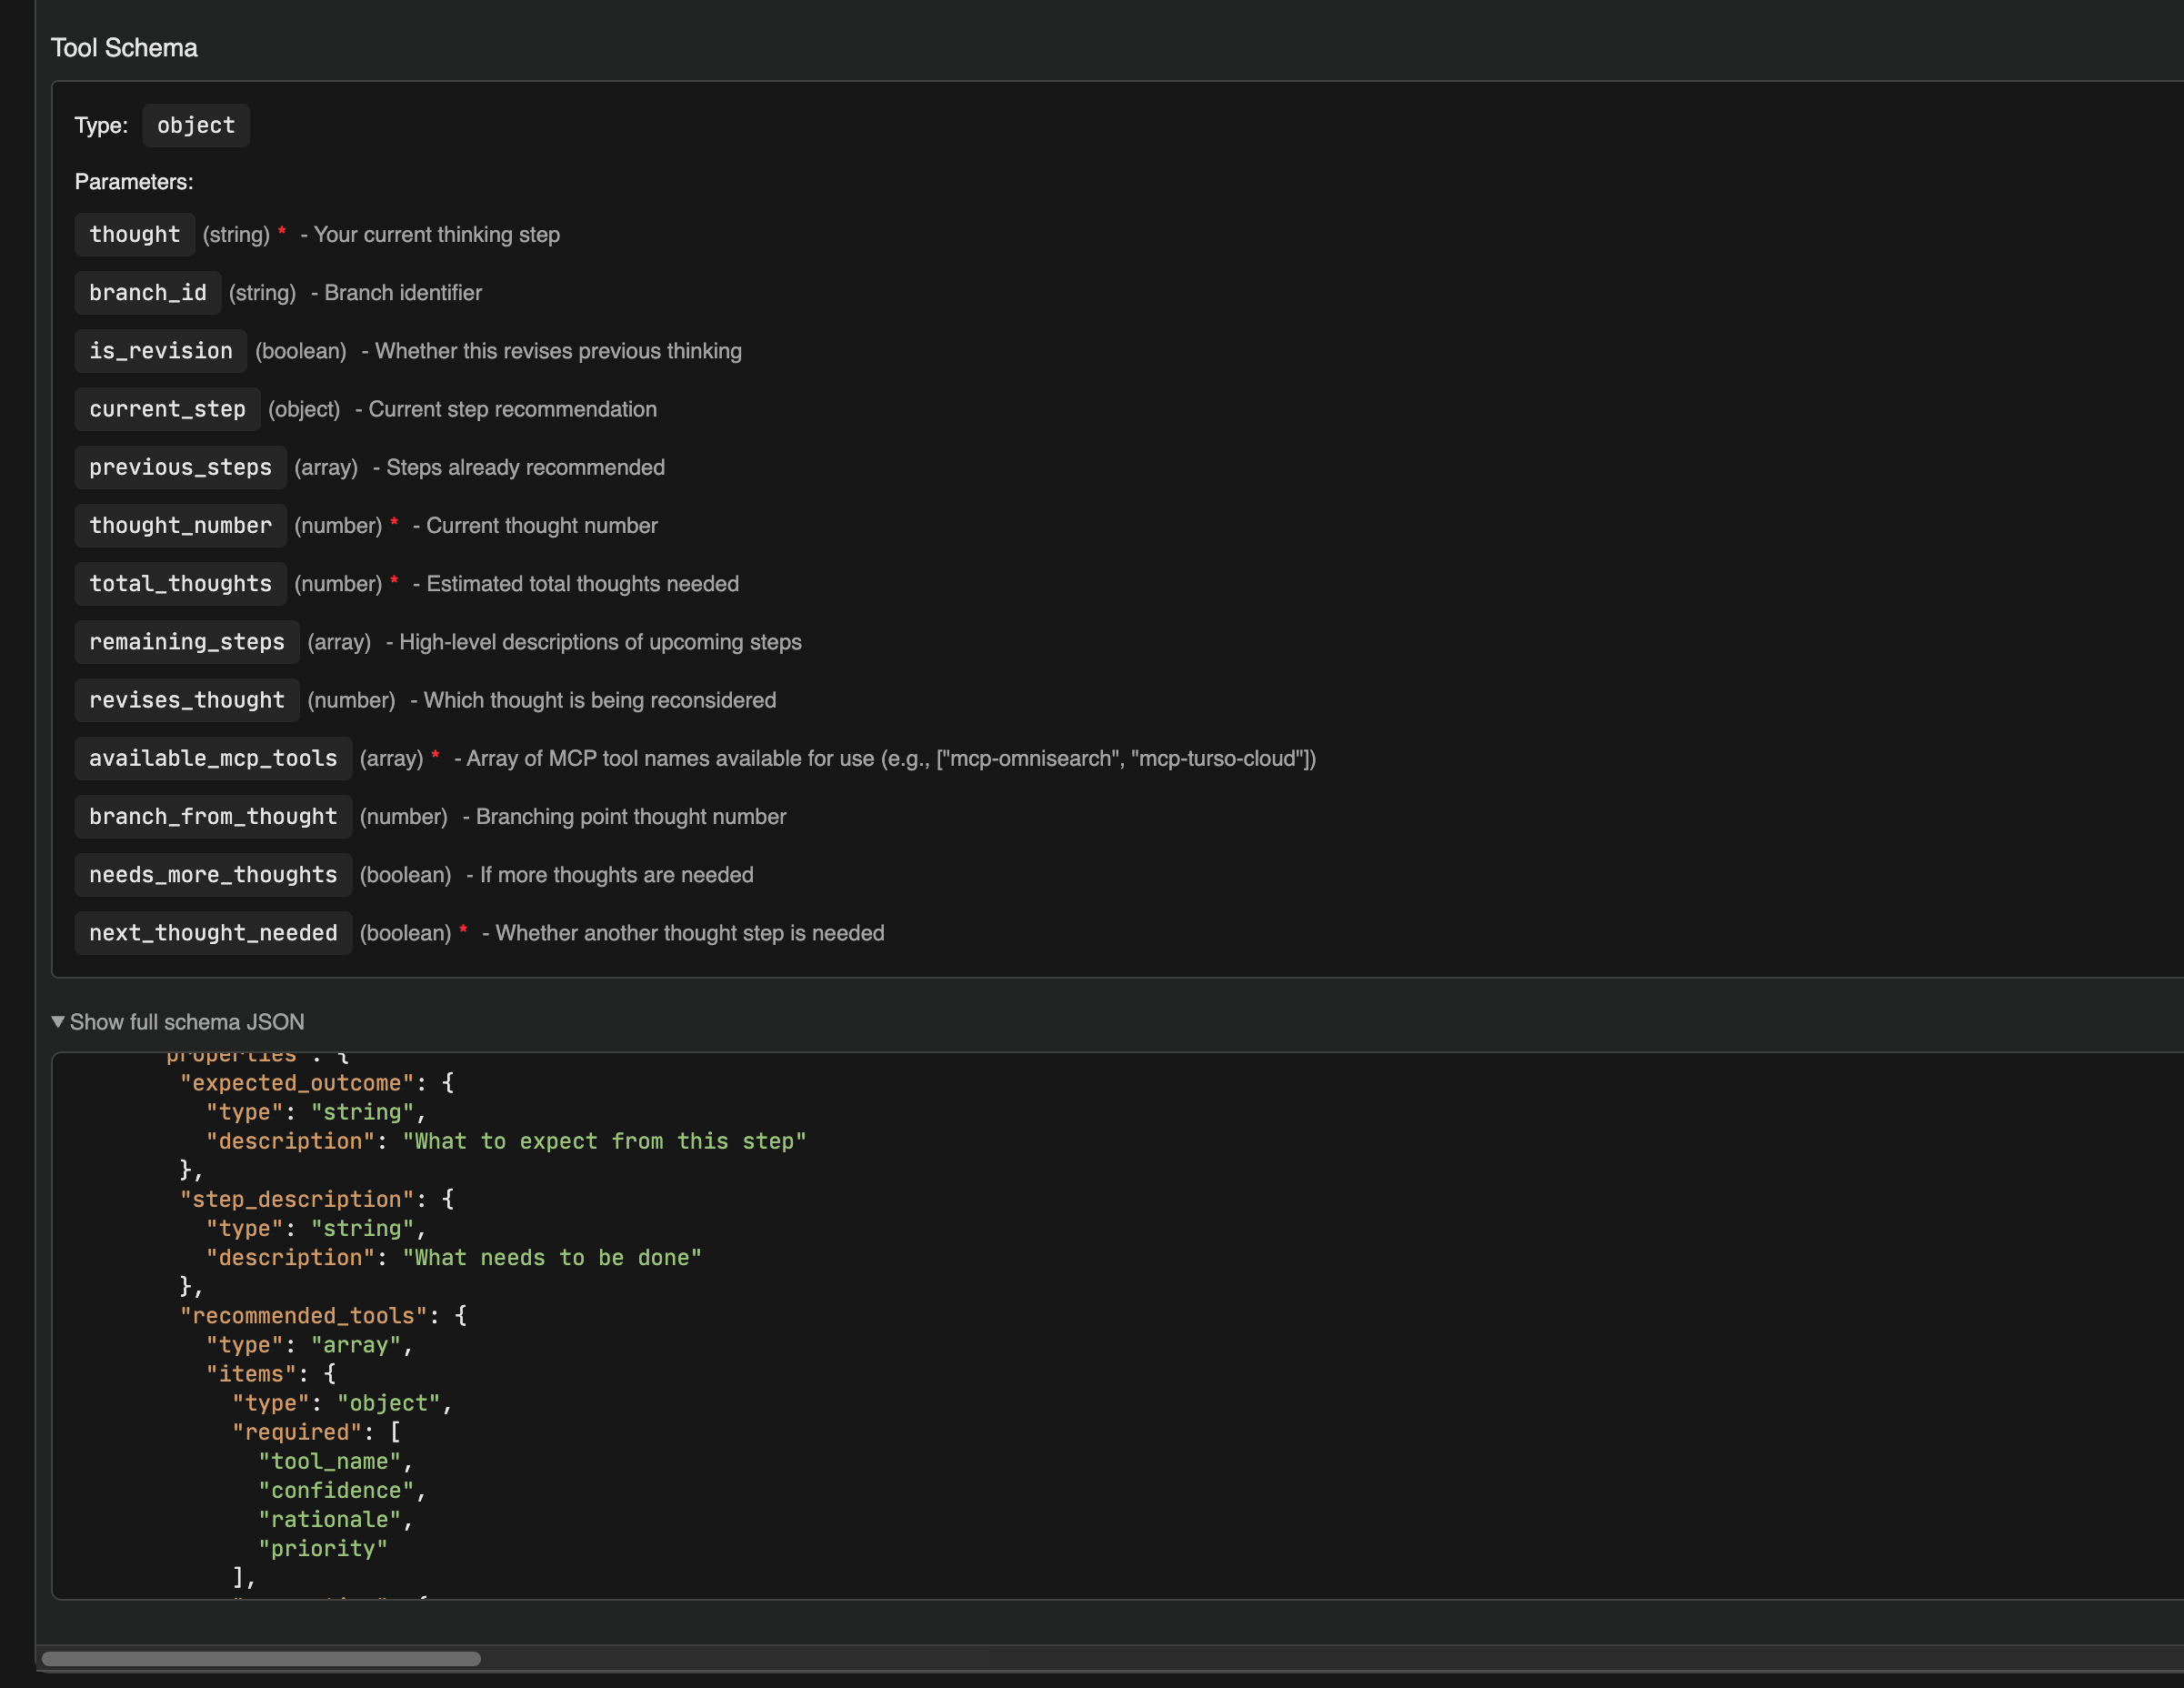Click the 'needs_more_thoughts' parameter tag
2184x1688 pixels.
[x=213, y=875]
